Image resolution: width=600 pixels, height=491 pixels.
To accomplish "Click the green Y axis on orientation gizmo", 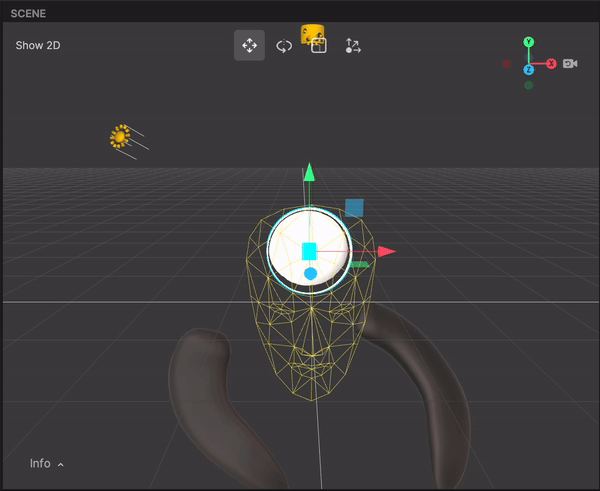I will 528,42.
